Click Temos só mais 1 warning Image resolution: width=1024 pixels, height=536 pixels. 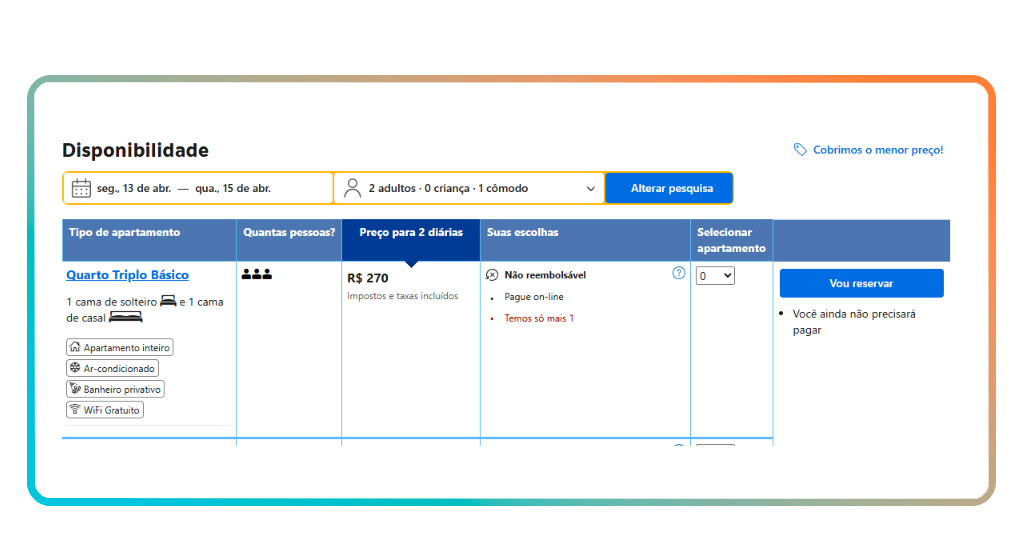point(539,318)
